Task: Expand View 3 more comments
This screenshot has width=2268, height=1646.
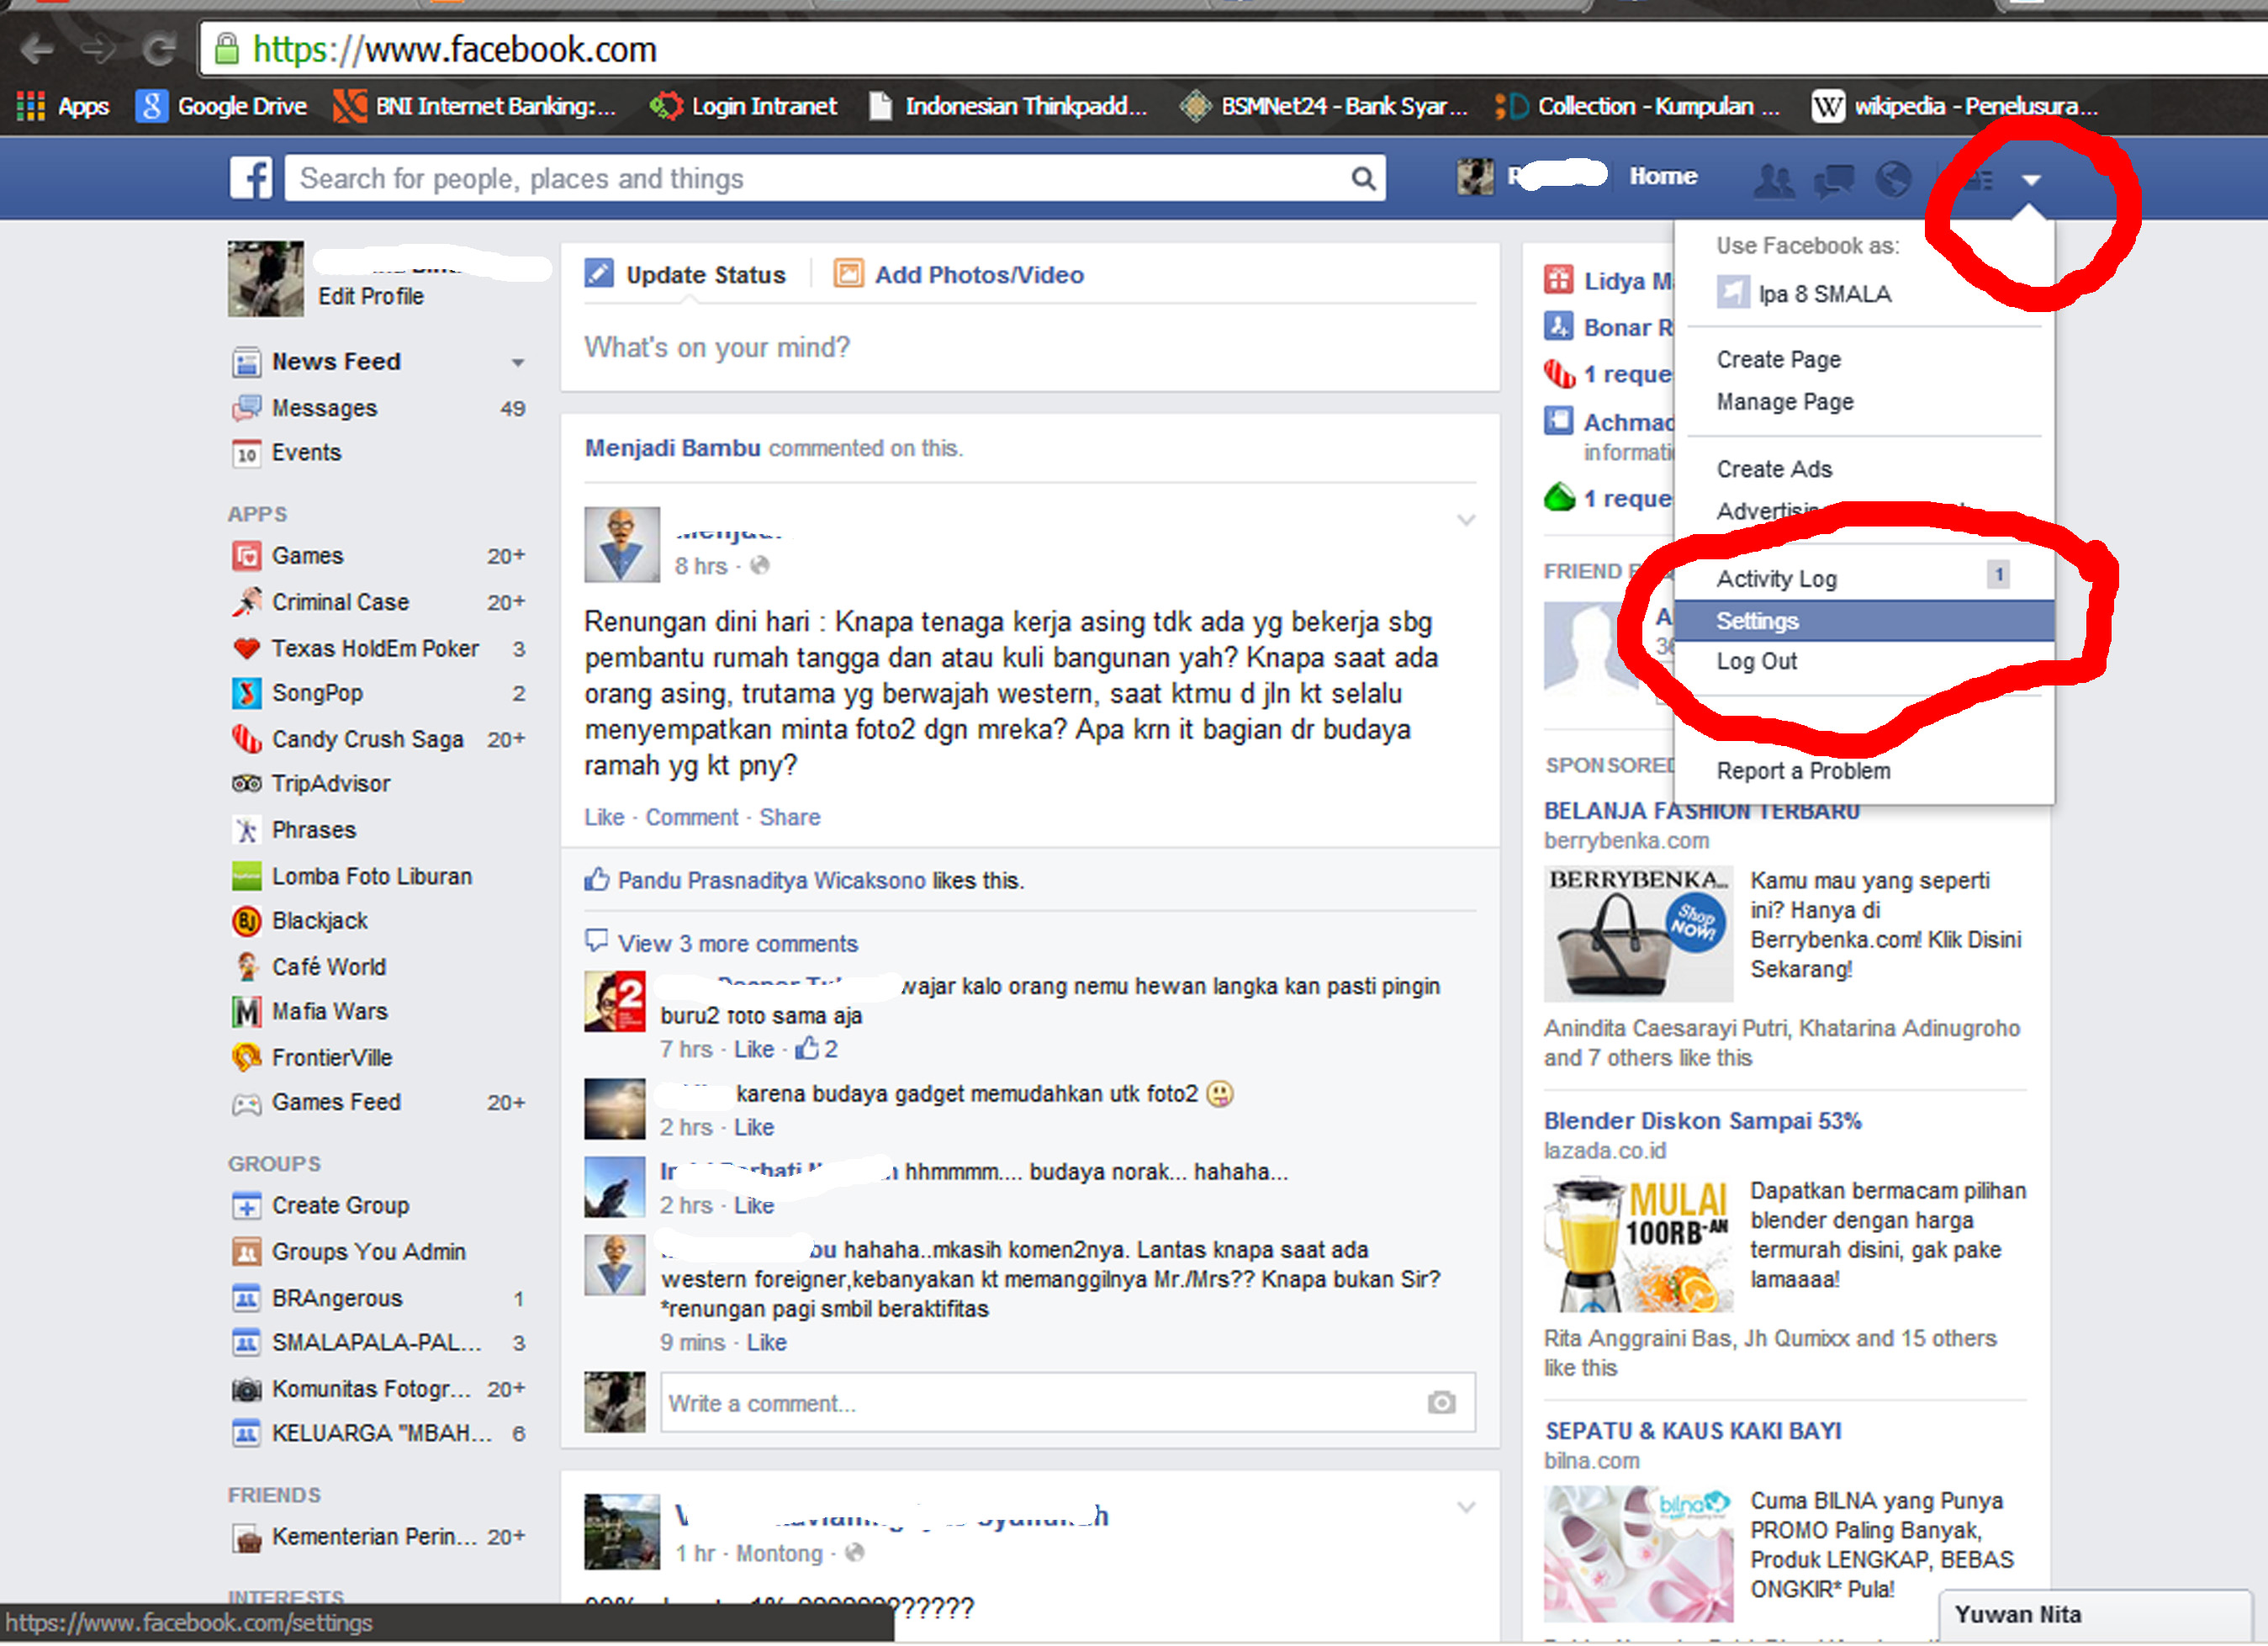Action: tap(737, 944)
